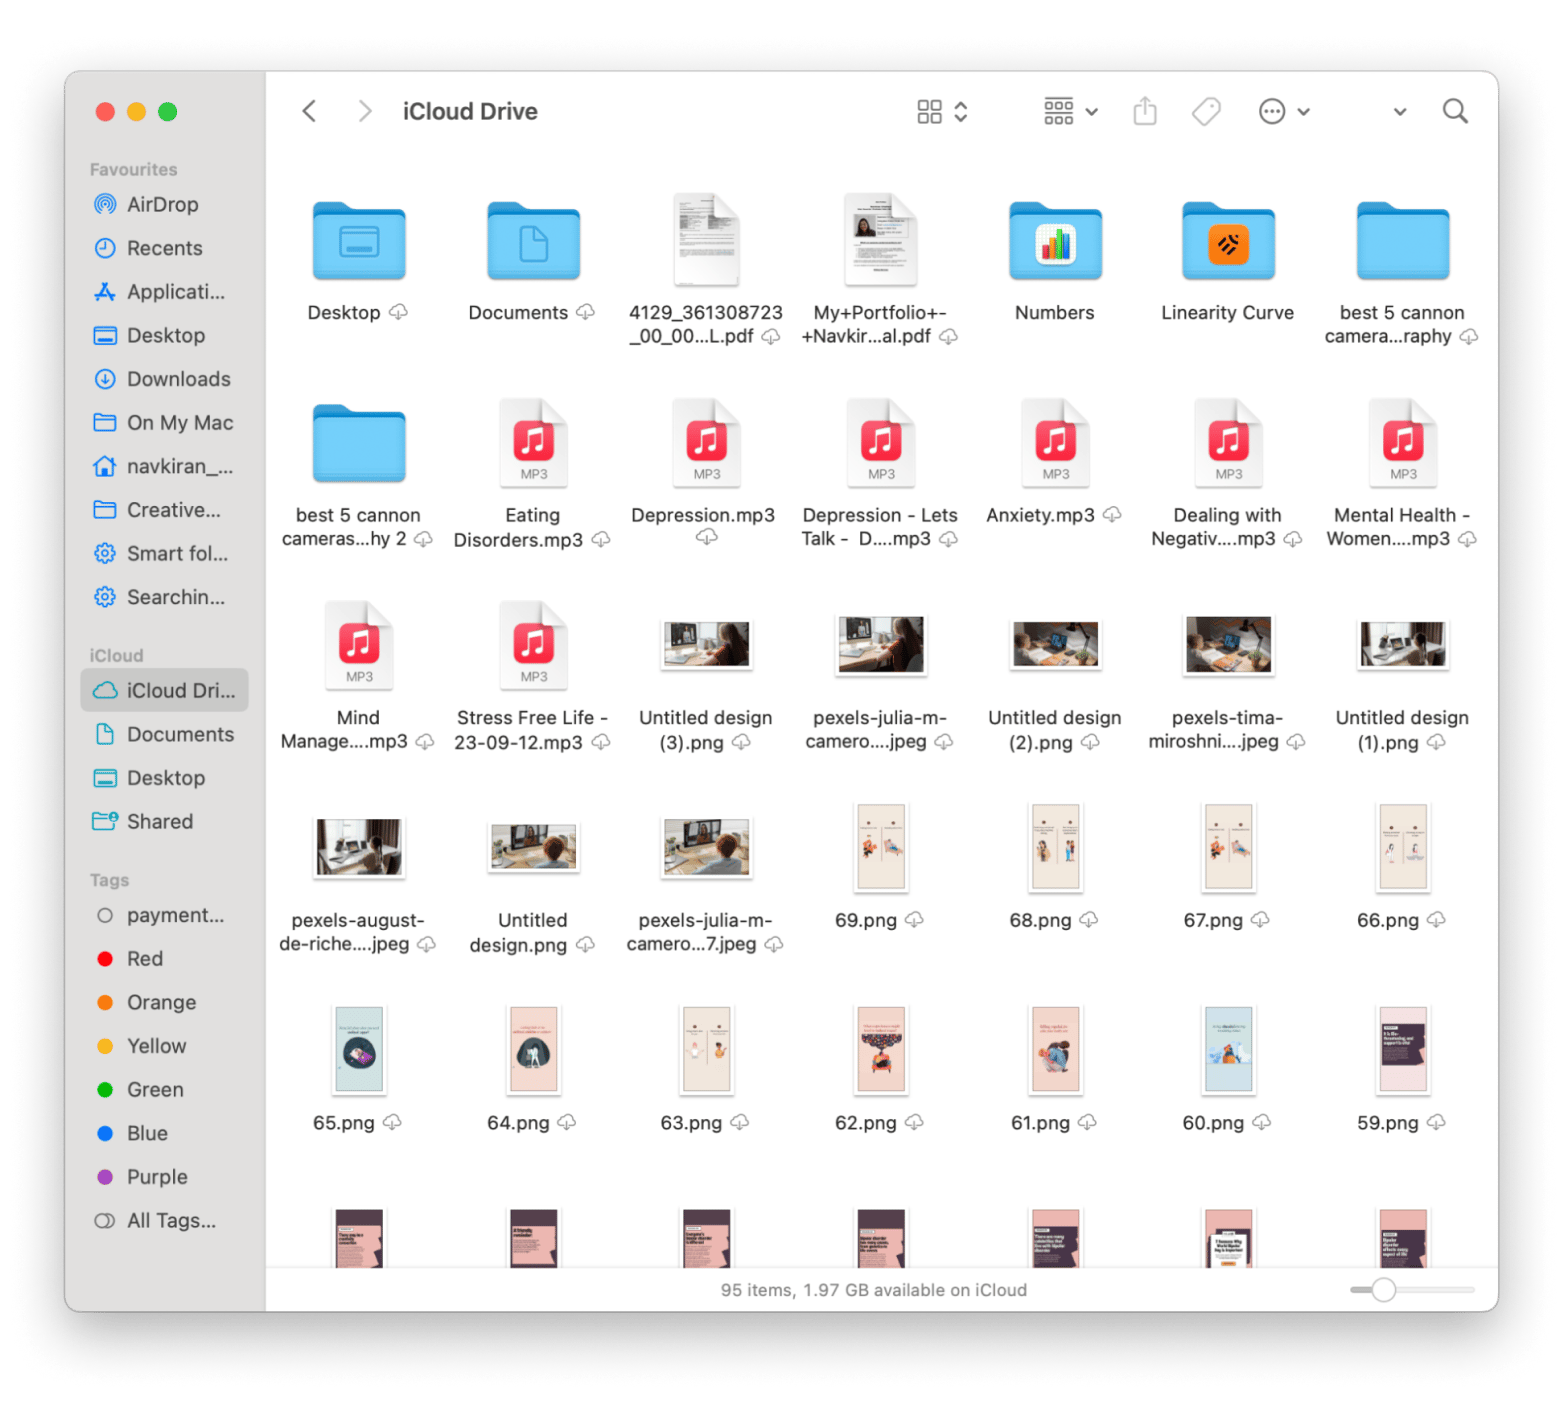
Task: Open the view options up-down arrows
Action: point(961,111)
